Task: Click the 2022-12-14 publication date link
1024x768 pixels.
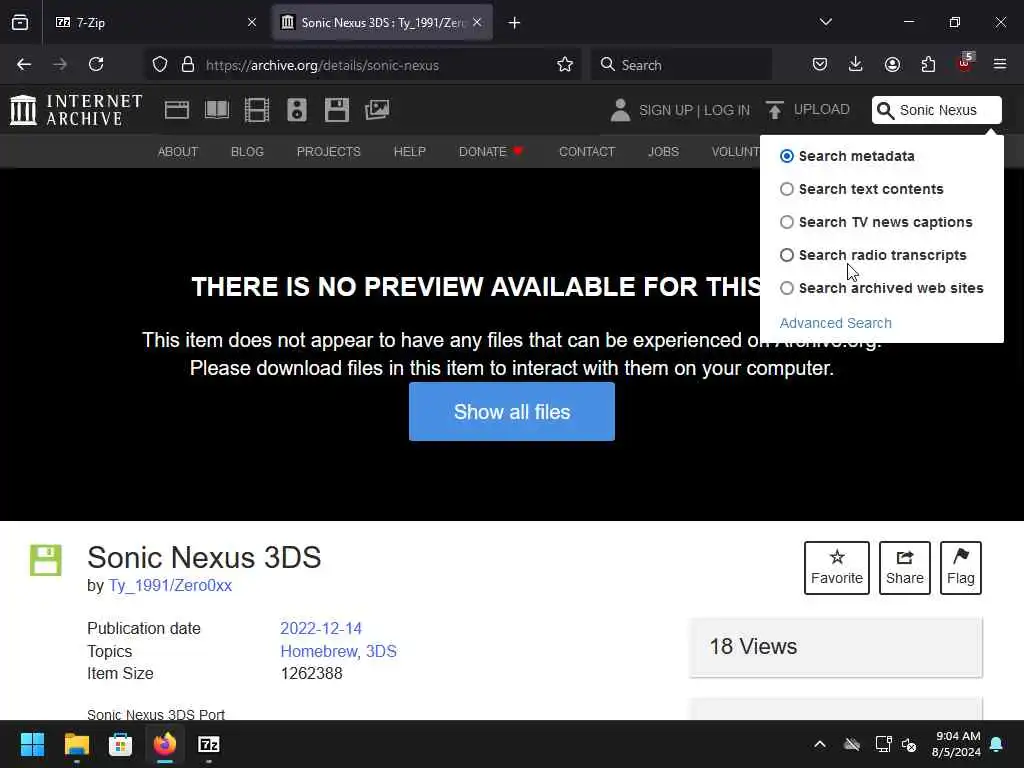Action: [x=321, y=628]
